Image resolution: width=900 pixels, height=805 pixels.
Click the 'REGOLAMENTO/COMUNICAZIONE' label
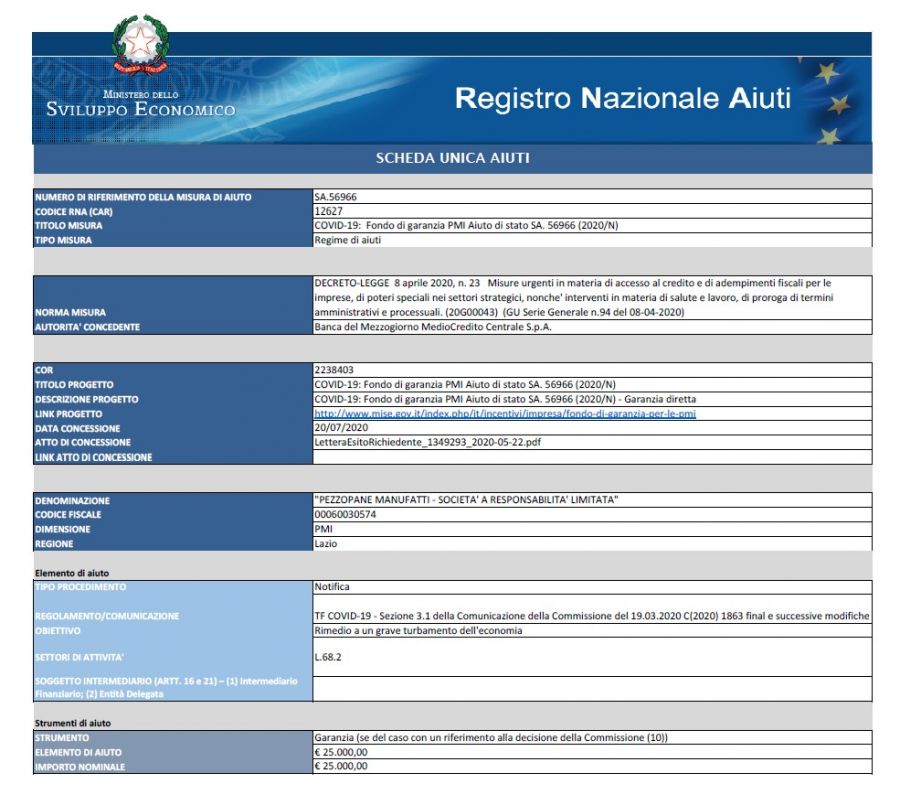107,616
